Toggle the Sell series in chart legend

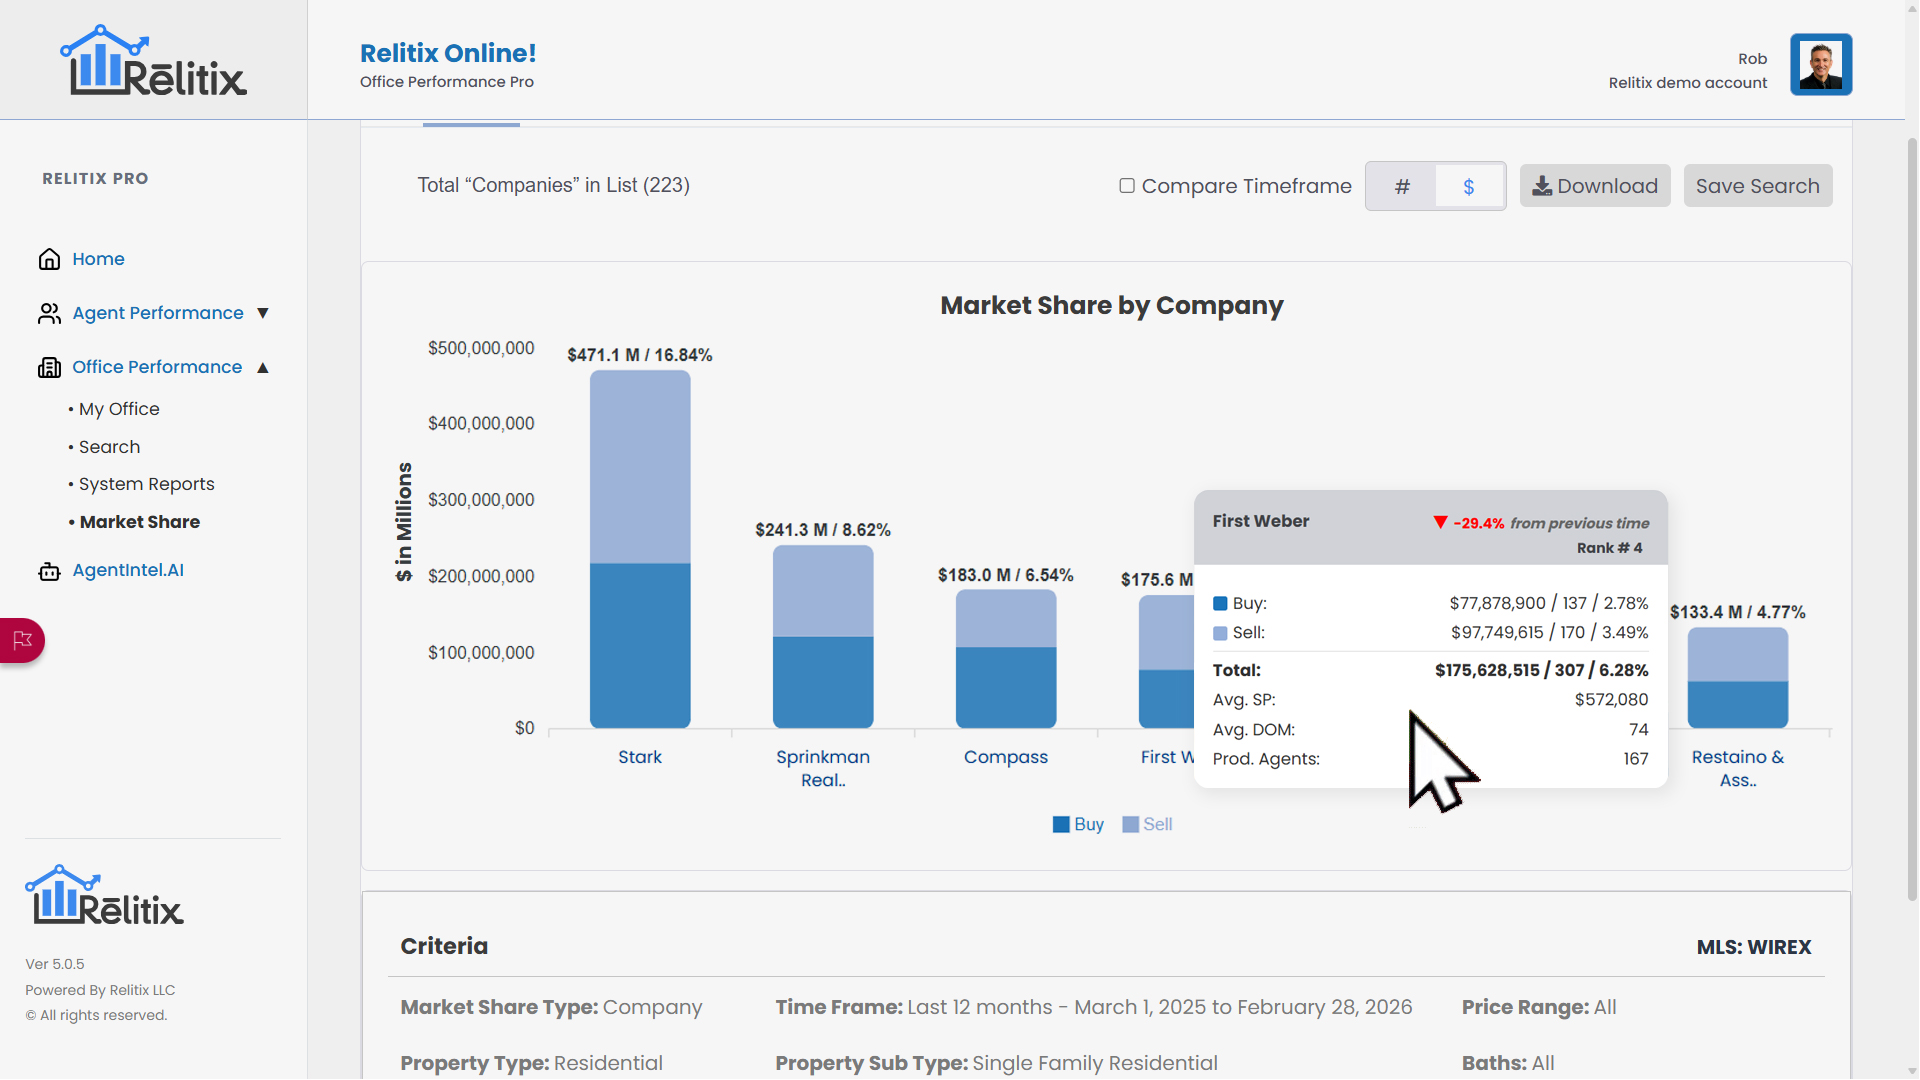coord(1147,824)
